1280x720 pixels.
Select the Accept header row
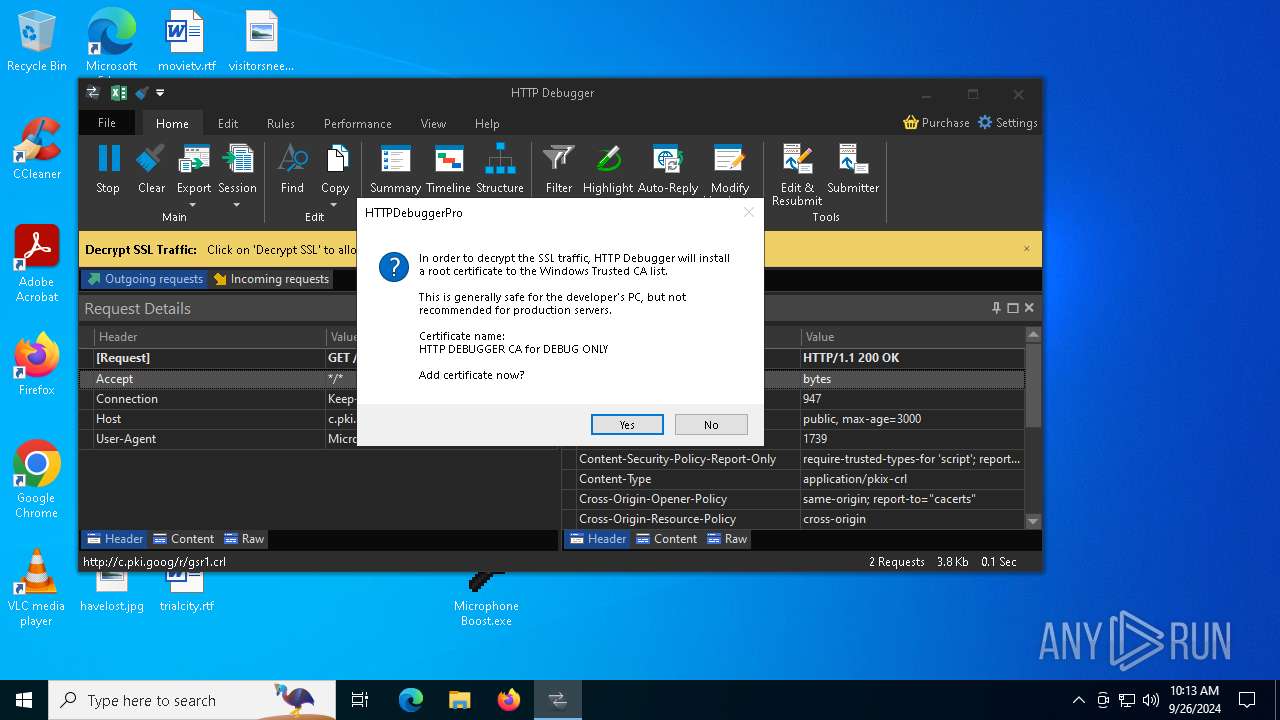318,379
